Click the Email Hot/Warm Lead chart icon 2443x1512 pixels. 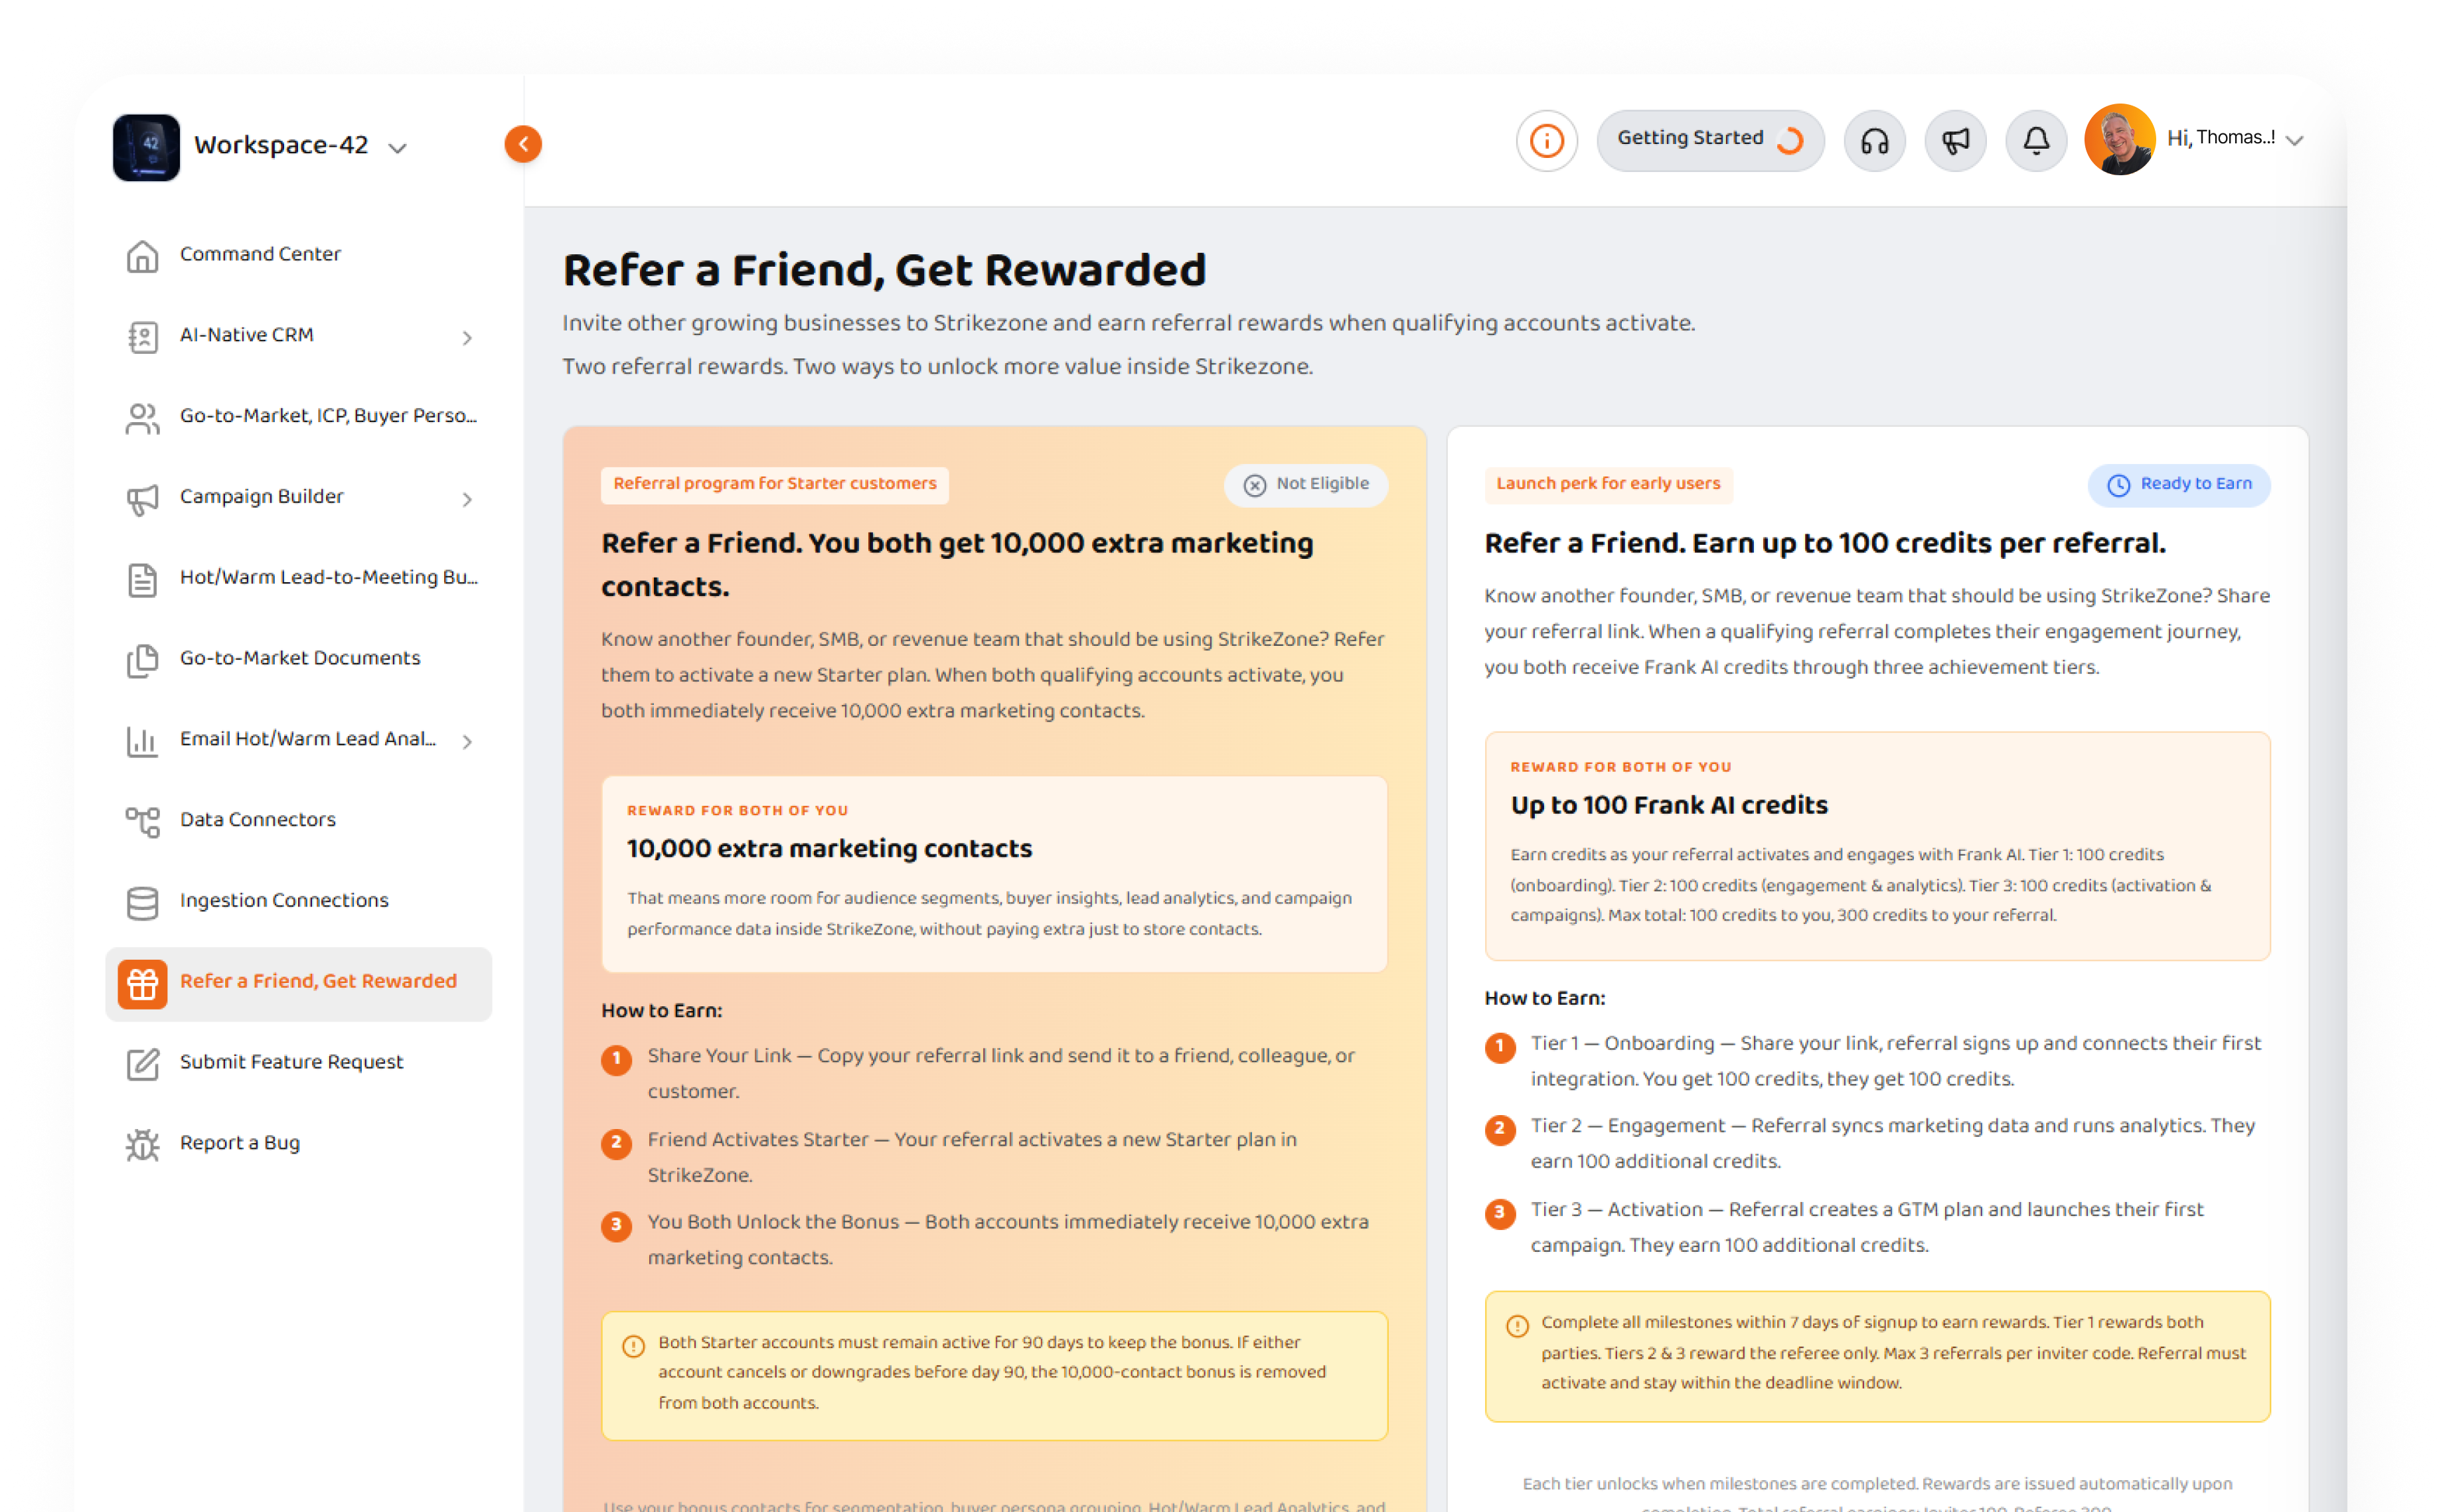point(142,741)
